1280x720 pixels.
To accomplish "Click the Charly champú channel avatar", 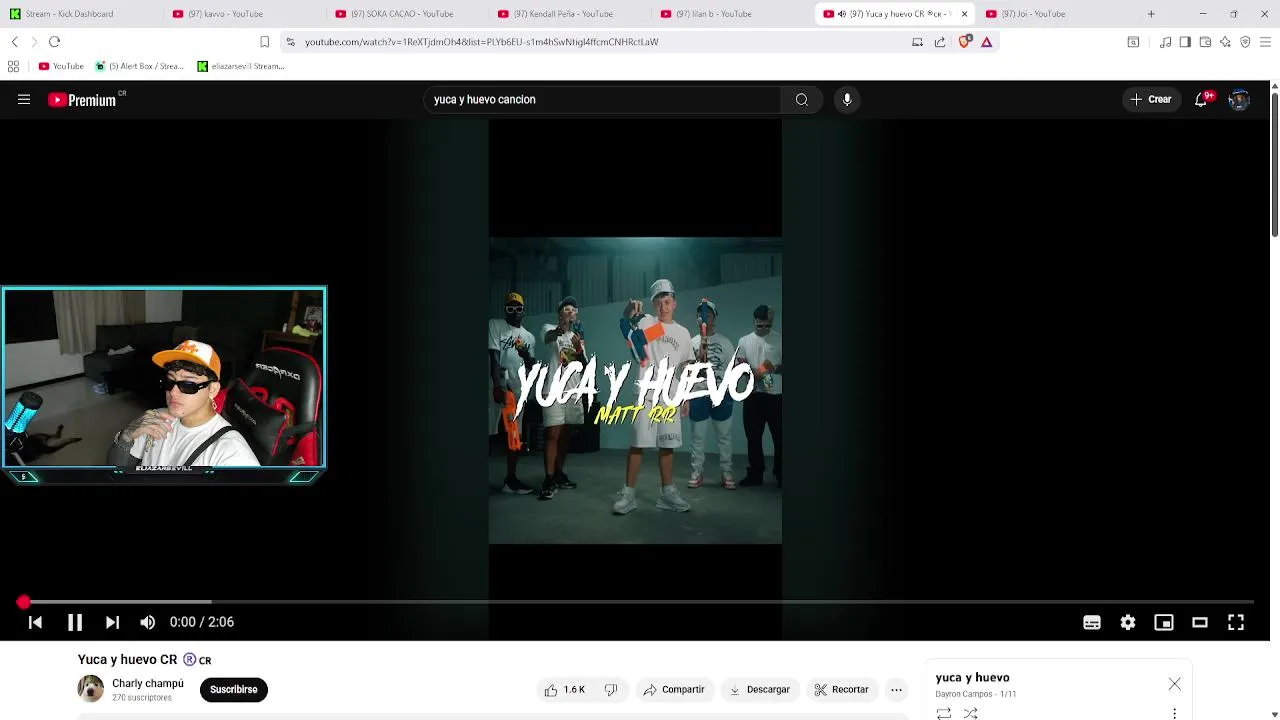I will (x=91, y=689).
